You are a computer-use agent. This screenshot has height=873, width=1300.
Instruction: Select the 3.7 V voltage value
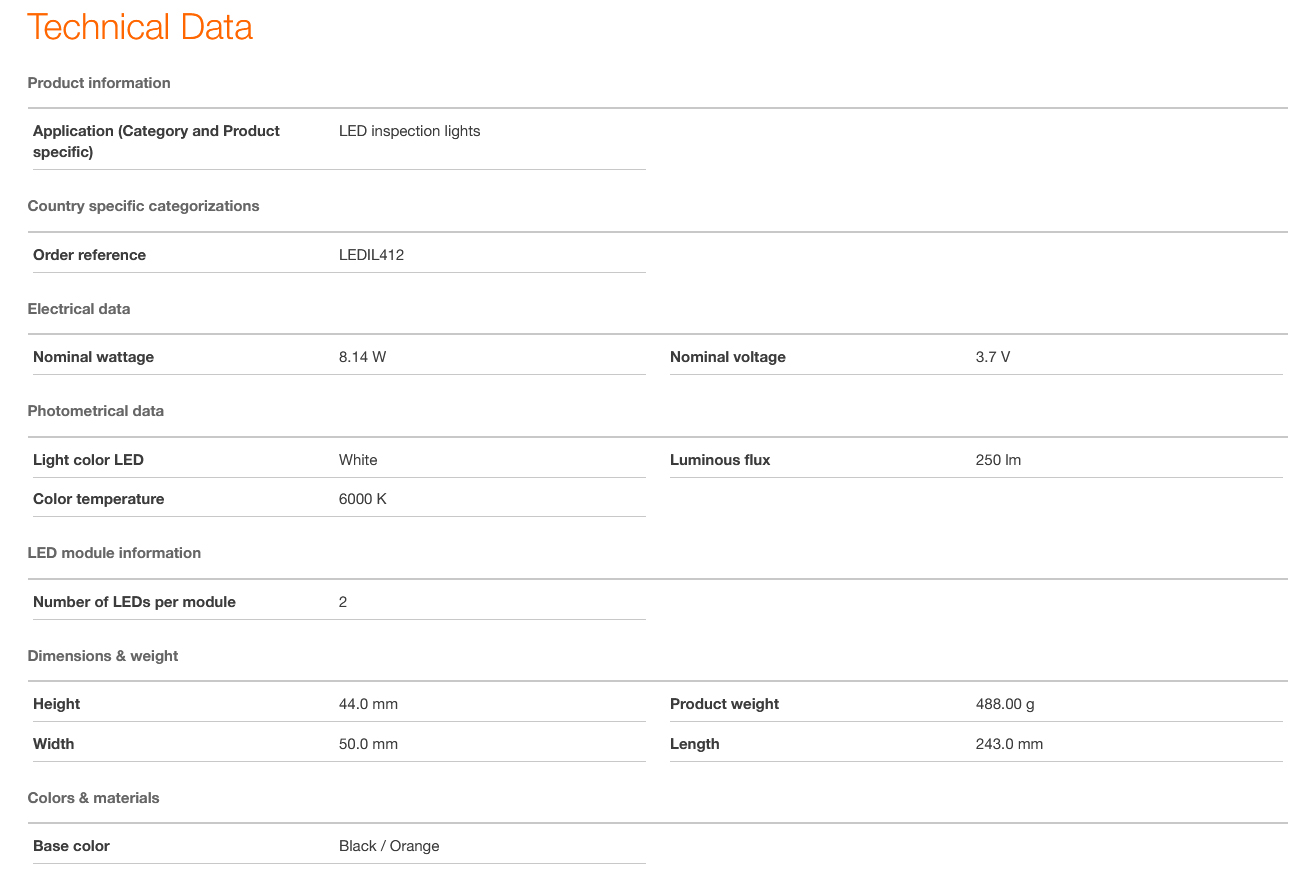(992, 357)
